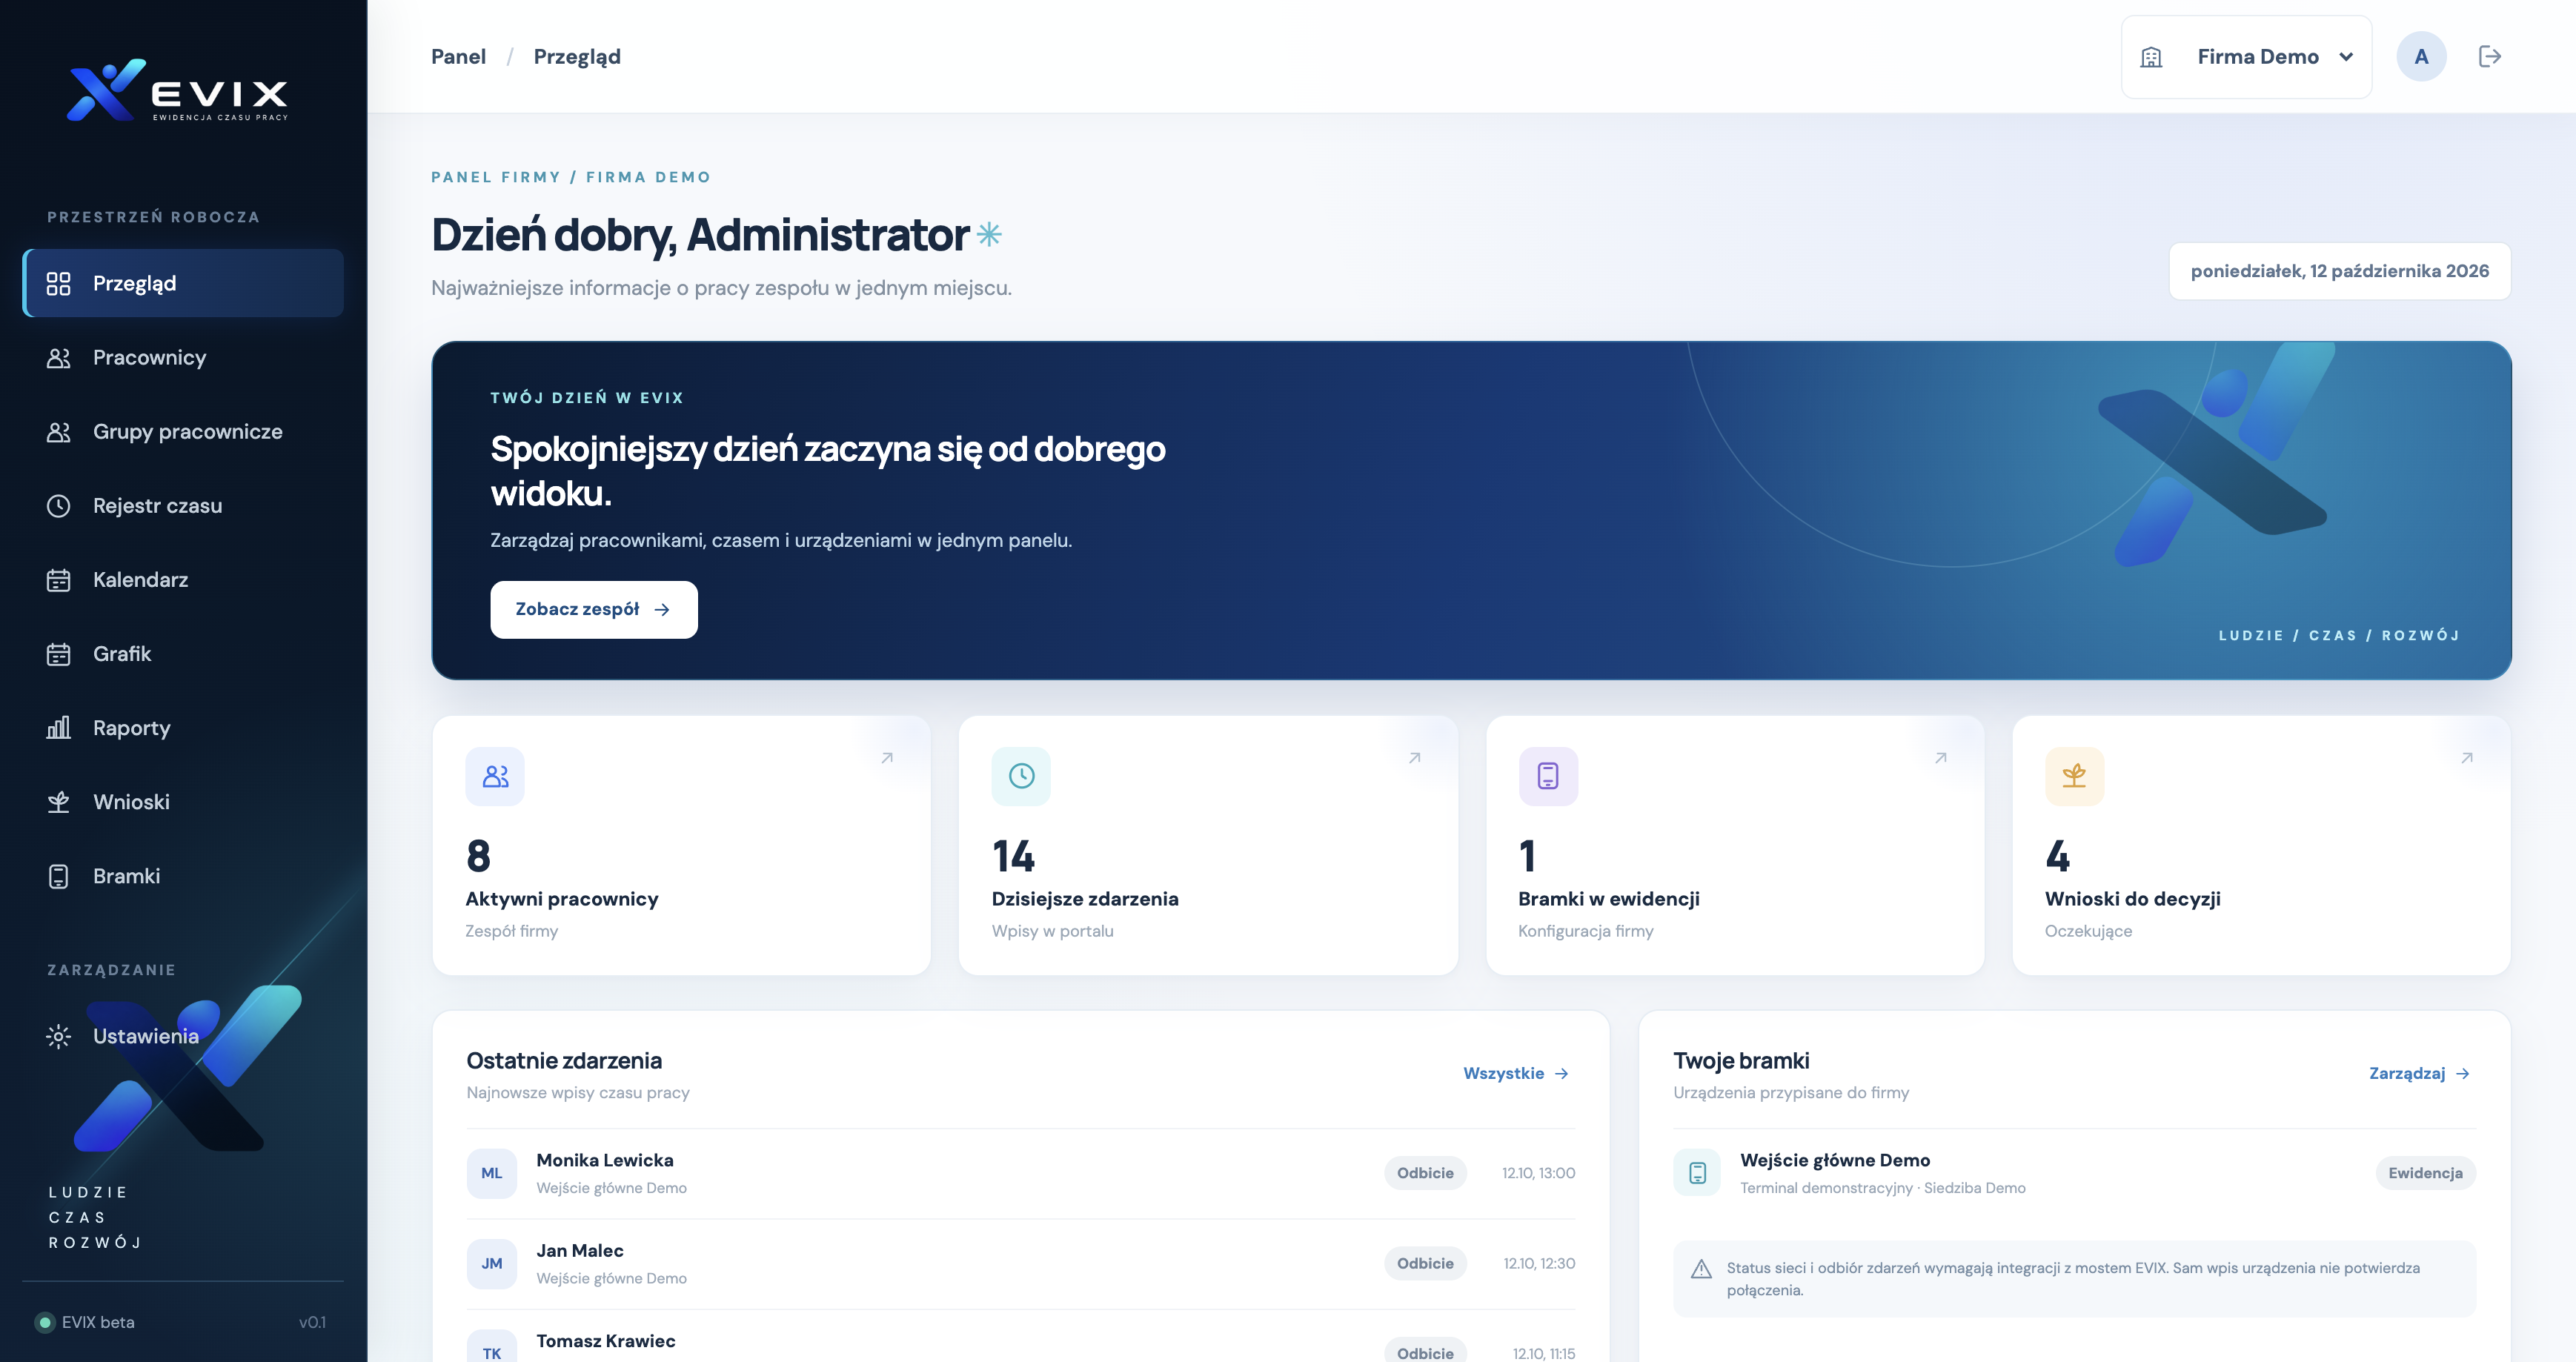Open the Raporty section
This screenshot has width=2576, height=1362.
(x=183, y=727)
